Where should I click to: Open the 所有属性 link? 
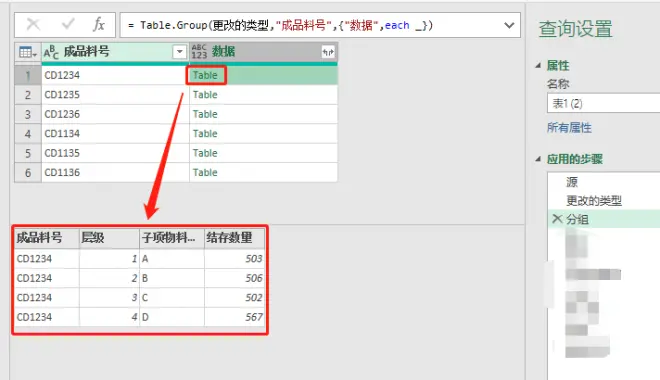click(x=569, y=128)
